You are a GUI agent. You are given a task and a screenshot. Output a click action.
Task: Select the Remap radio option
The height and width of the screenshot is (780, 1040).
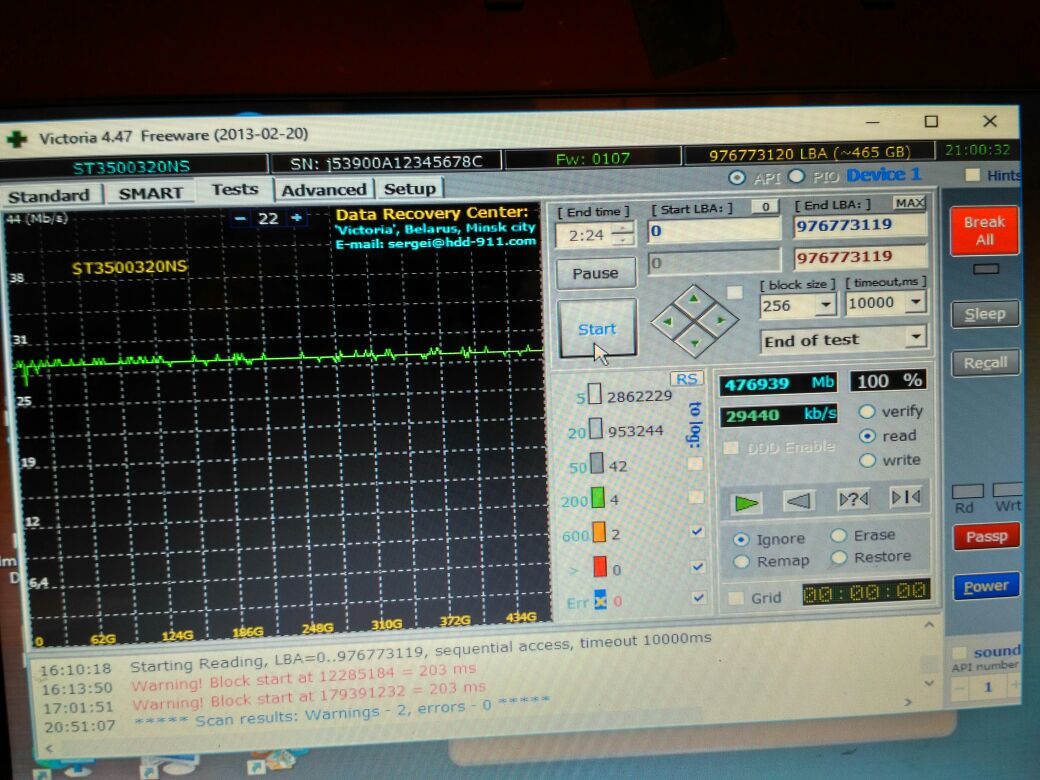pyautogui.click(x=741, y=562)
